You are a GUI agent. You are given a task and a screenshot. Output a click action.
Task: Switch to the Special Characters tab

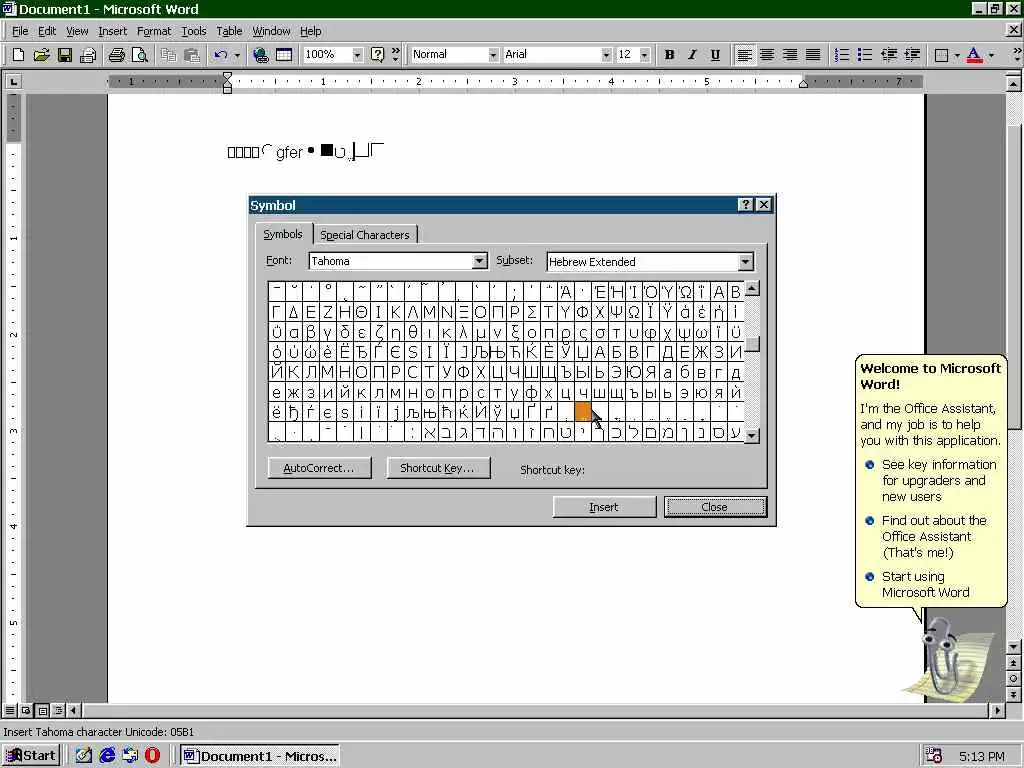pyautogui.click(x=365, y=235)
